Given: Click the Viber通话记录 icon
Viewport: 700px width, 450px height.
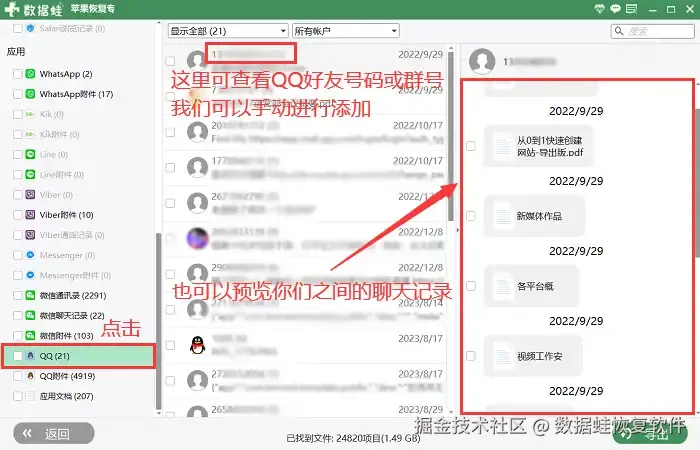Looking at the screenshot, I should [x=30, y=235].
